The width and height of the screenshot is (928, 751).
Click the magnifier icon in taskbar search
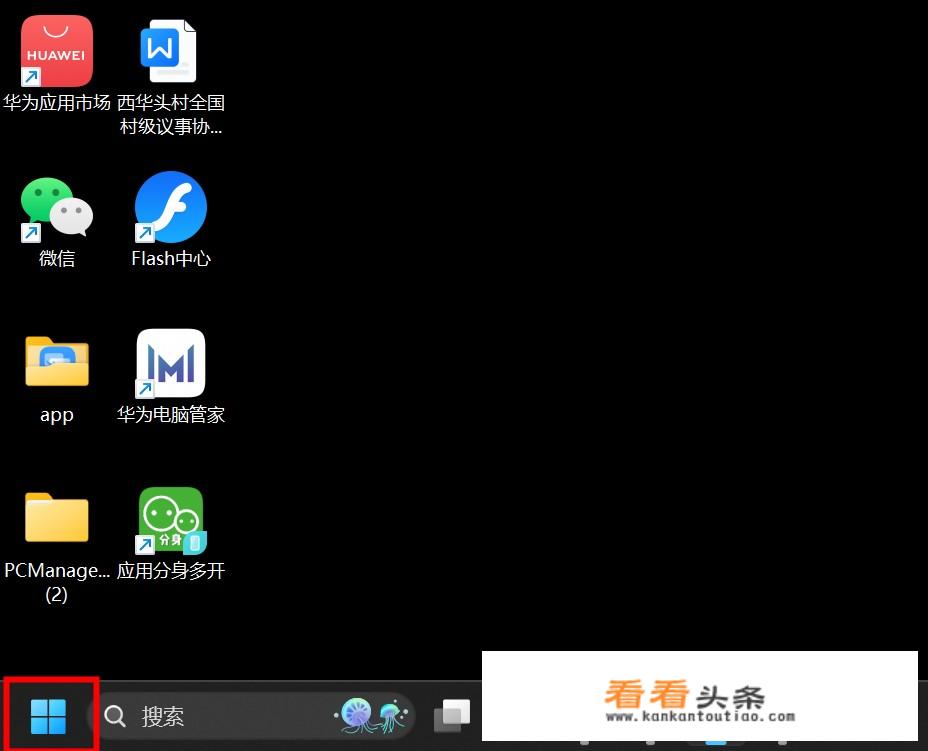pos(115,716)
